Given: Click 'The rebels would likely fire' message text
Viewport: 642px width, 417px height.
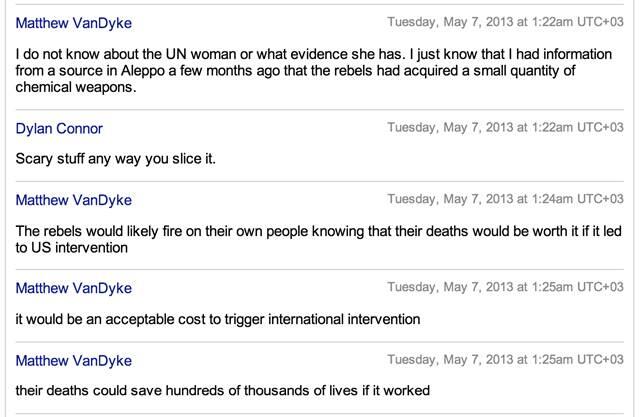Looking at the screenshot, I should 319,239.
